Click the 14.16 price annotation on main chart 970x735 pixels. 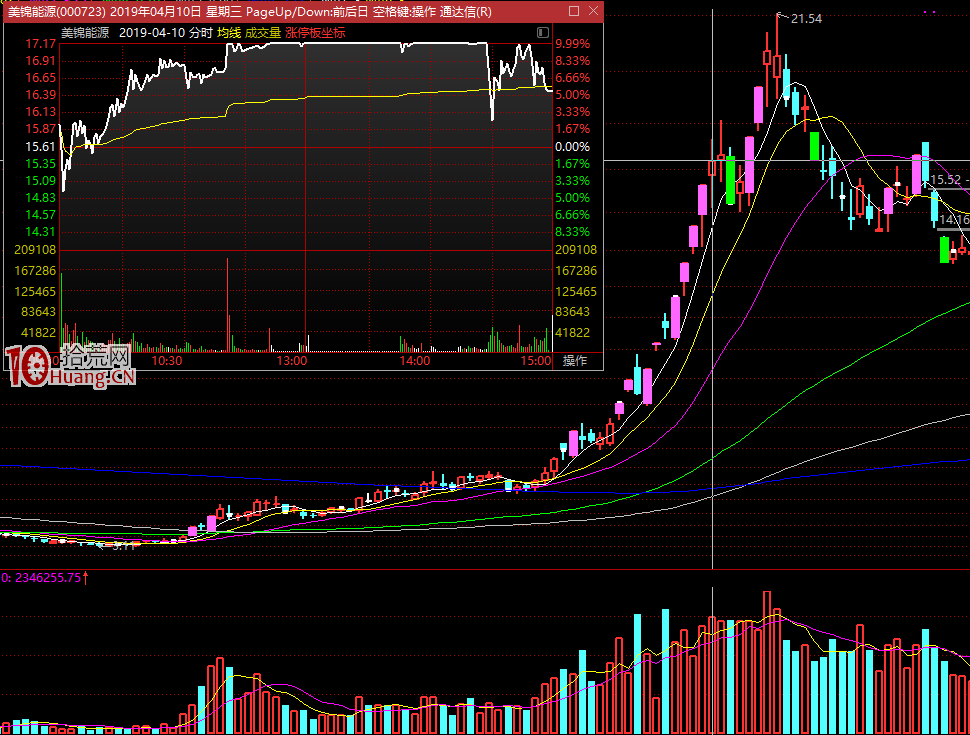tap(955, 220)
